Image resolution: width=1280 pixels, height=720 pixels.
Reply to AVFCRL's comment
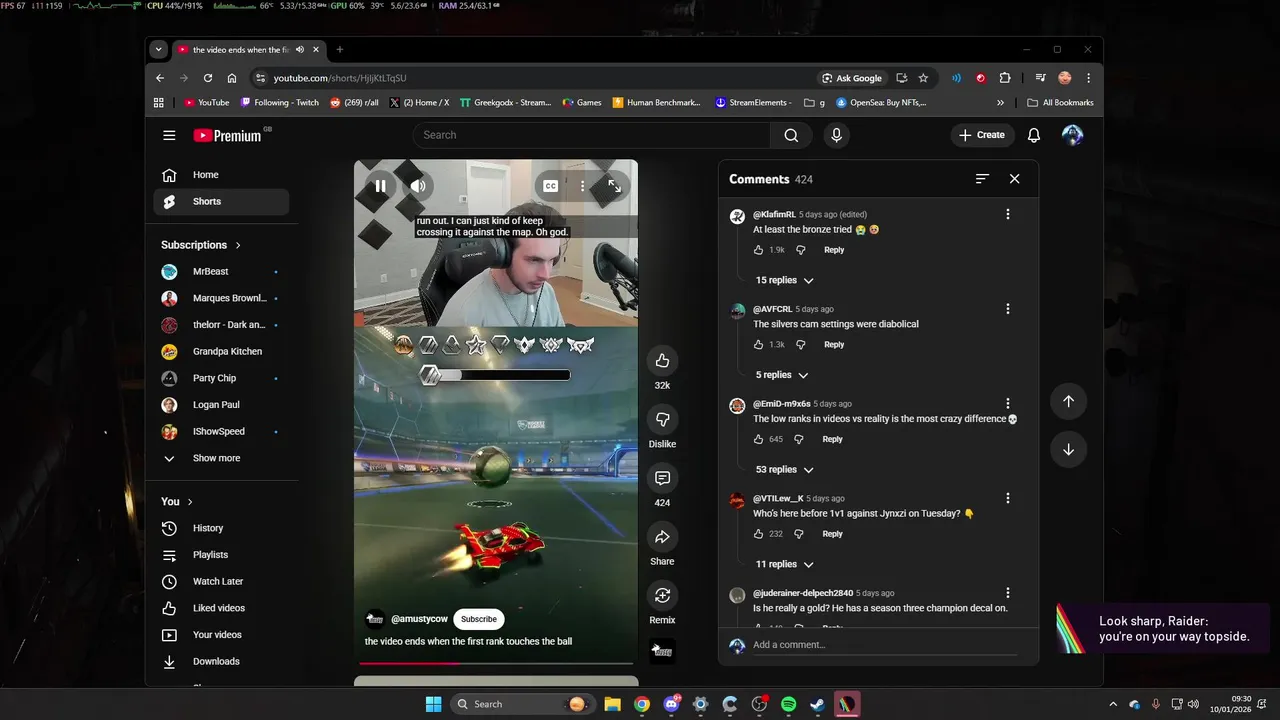pyautogui.click(x=834, y=345)
